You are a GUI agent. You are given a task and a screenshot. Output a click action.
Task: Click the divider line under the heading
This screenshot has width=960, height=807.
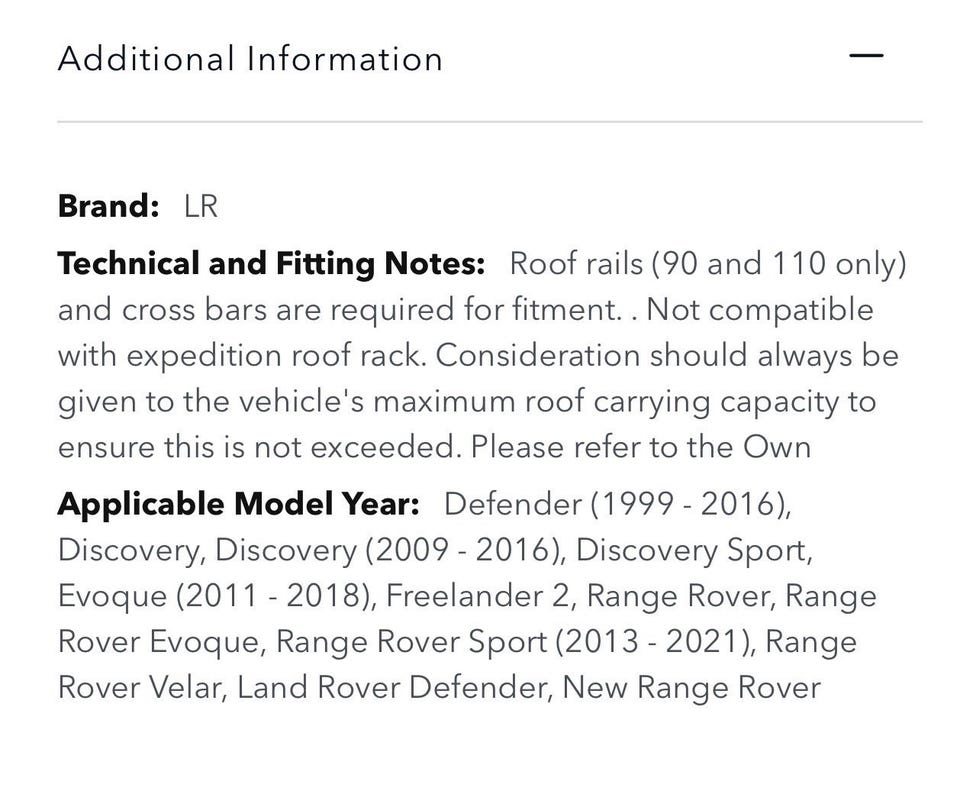tap(490, 122)
